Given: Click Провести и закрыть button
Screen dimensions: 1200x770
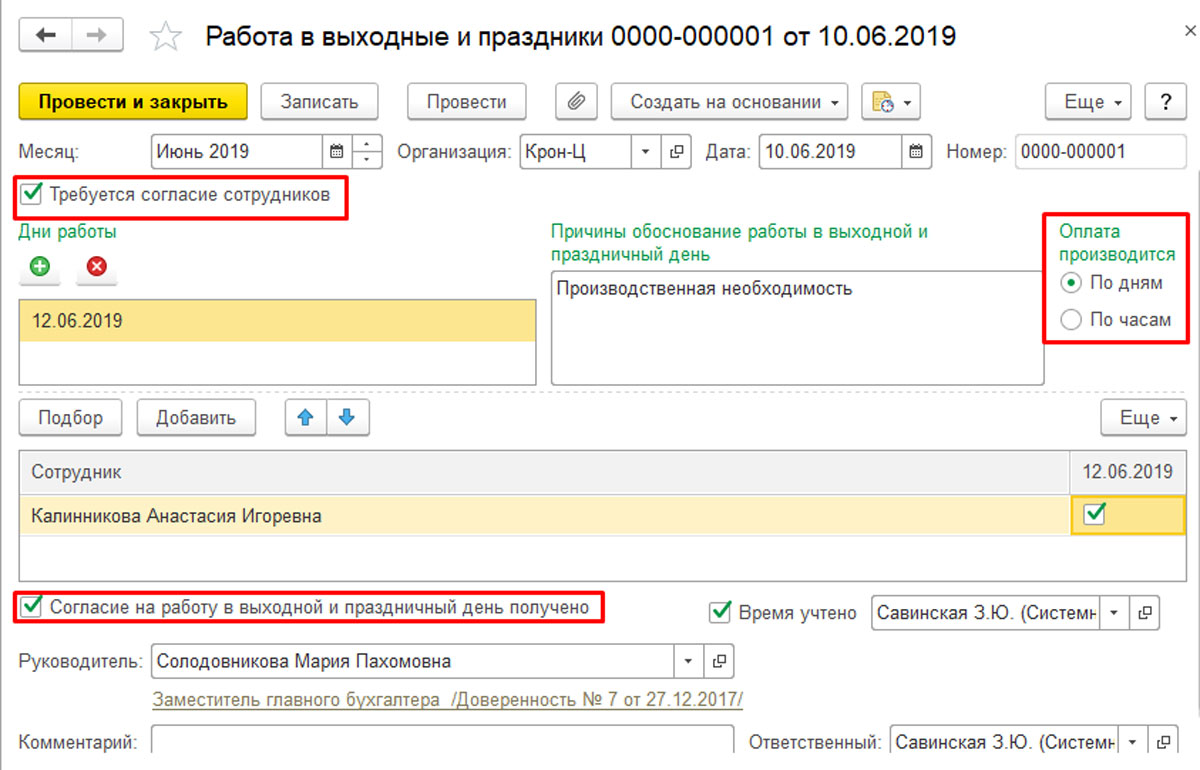Looking at the screenshot, I should click(x=132, y=101).
